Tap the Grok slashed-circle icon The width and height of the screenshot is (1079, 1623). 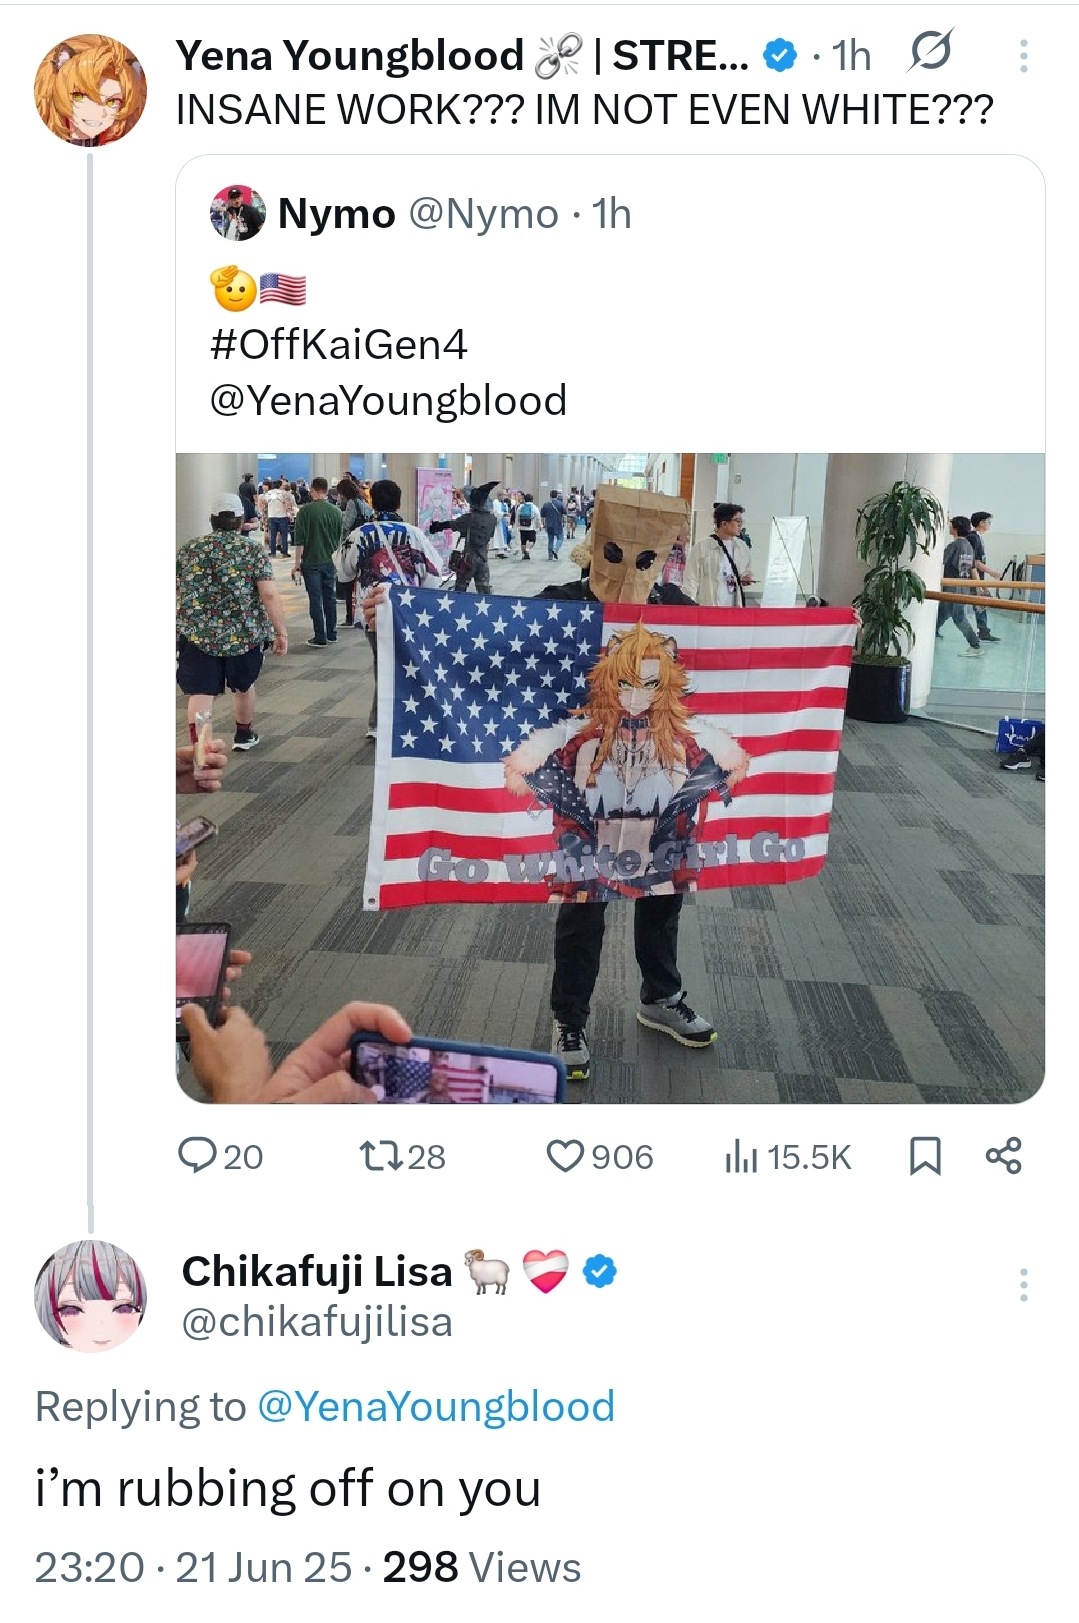pyautogui.click(x=929, y=53)
